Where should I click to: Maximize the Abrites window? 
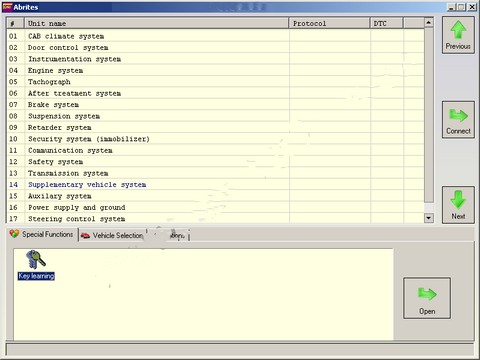point(461,7)
